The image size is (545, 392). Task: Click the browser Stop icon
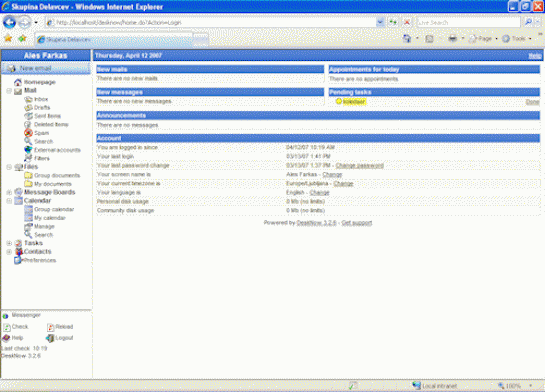407,23
